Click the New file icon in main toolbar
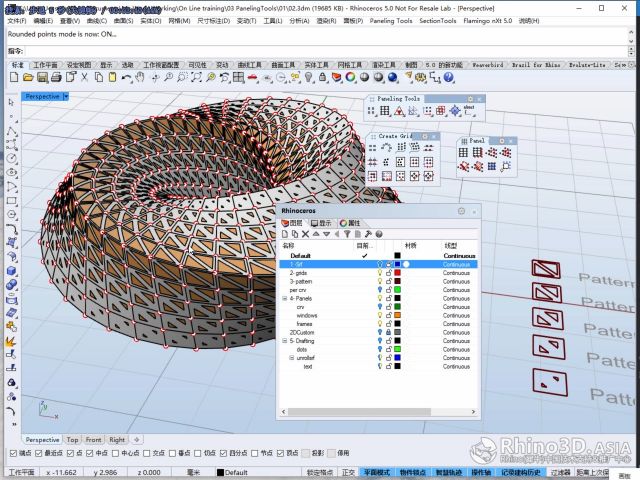This screenshot has width=640, height=480. pos(14,77)
